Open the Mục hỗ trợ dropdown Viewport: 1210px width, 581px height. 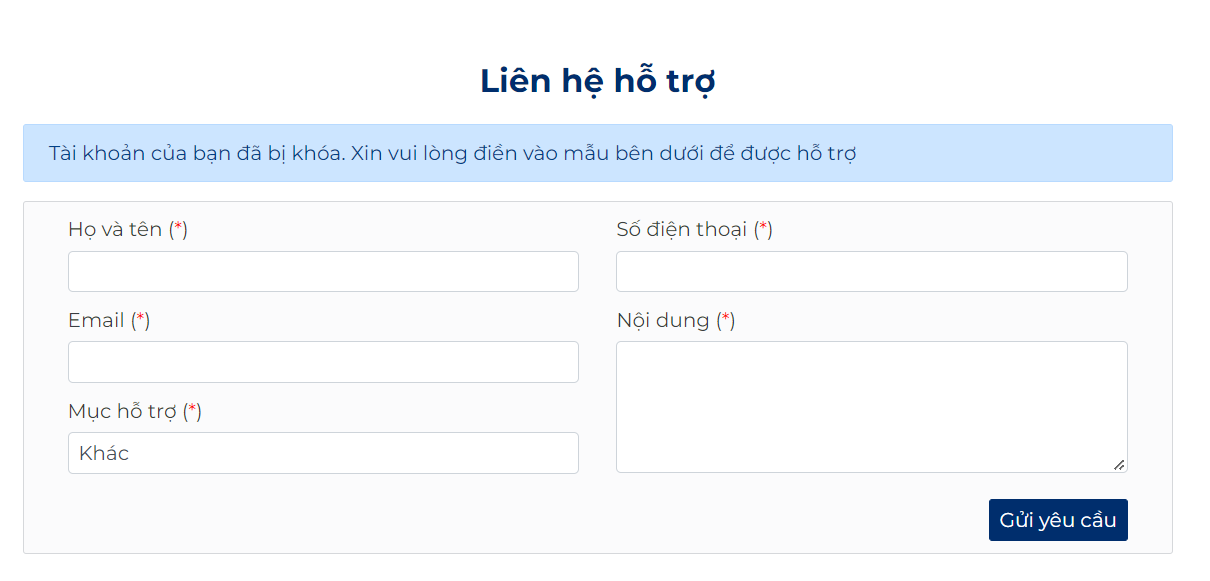pyautogui.click(x=323, y=453)
